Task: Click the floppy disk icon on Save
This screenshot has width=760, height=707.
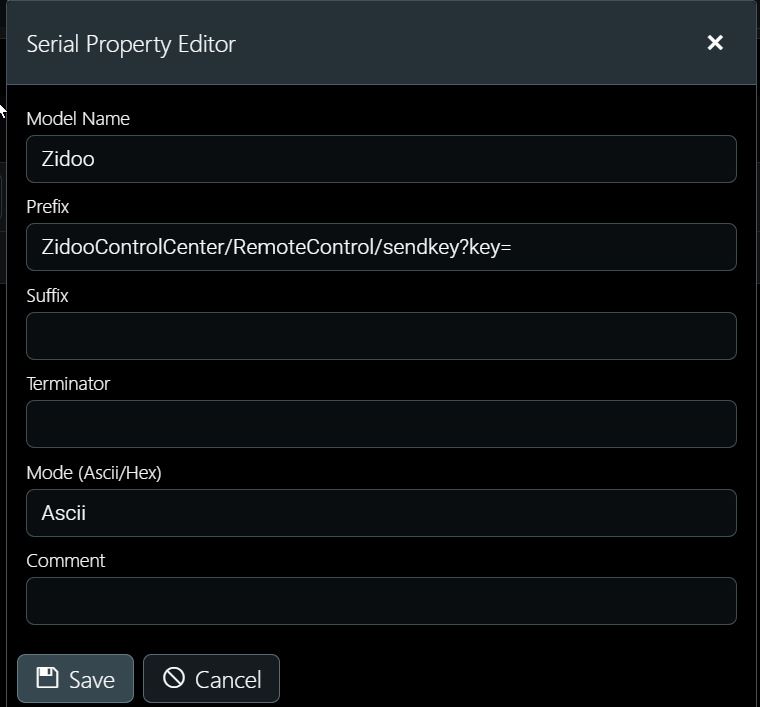Action: click(48, 677)
